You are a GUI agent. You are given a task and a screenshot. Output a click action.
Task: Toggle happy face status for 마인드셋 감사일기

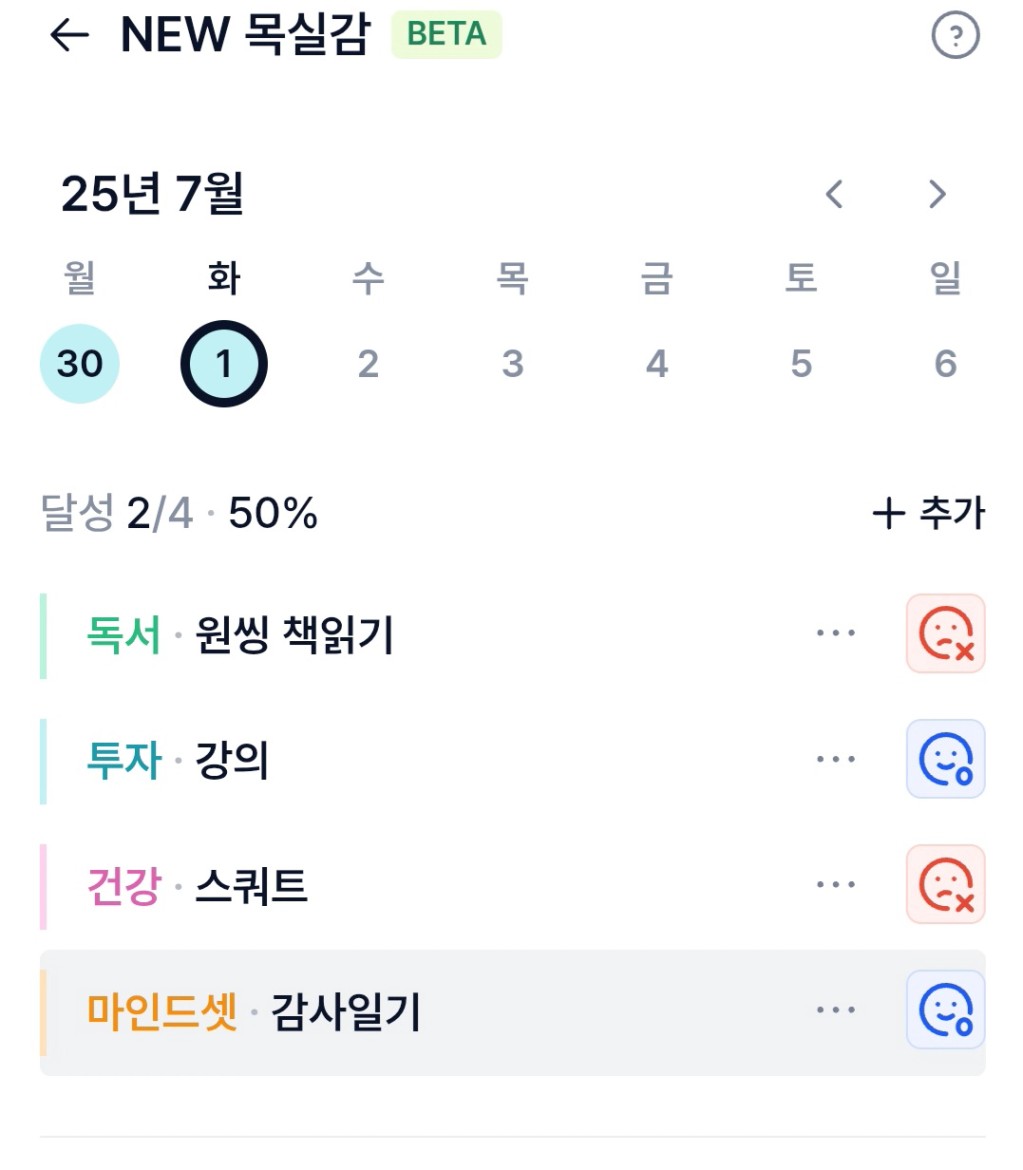pyautogui.click(x=945, y=1010)
